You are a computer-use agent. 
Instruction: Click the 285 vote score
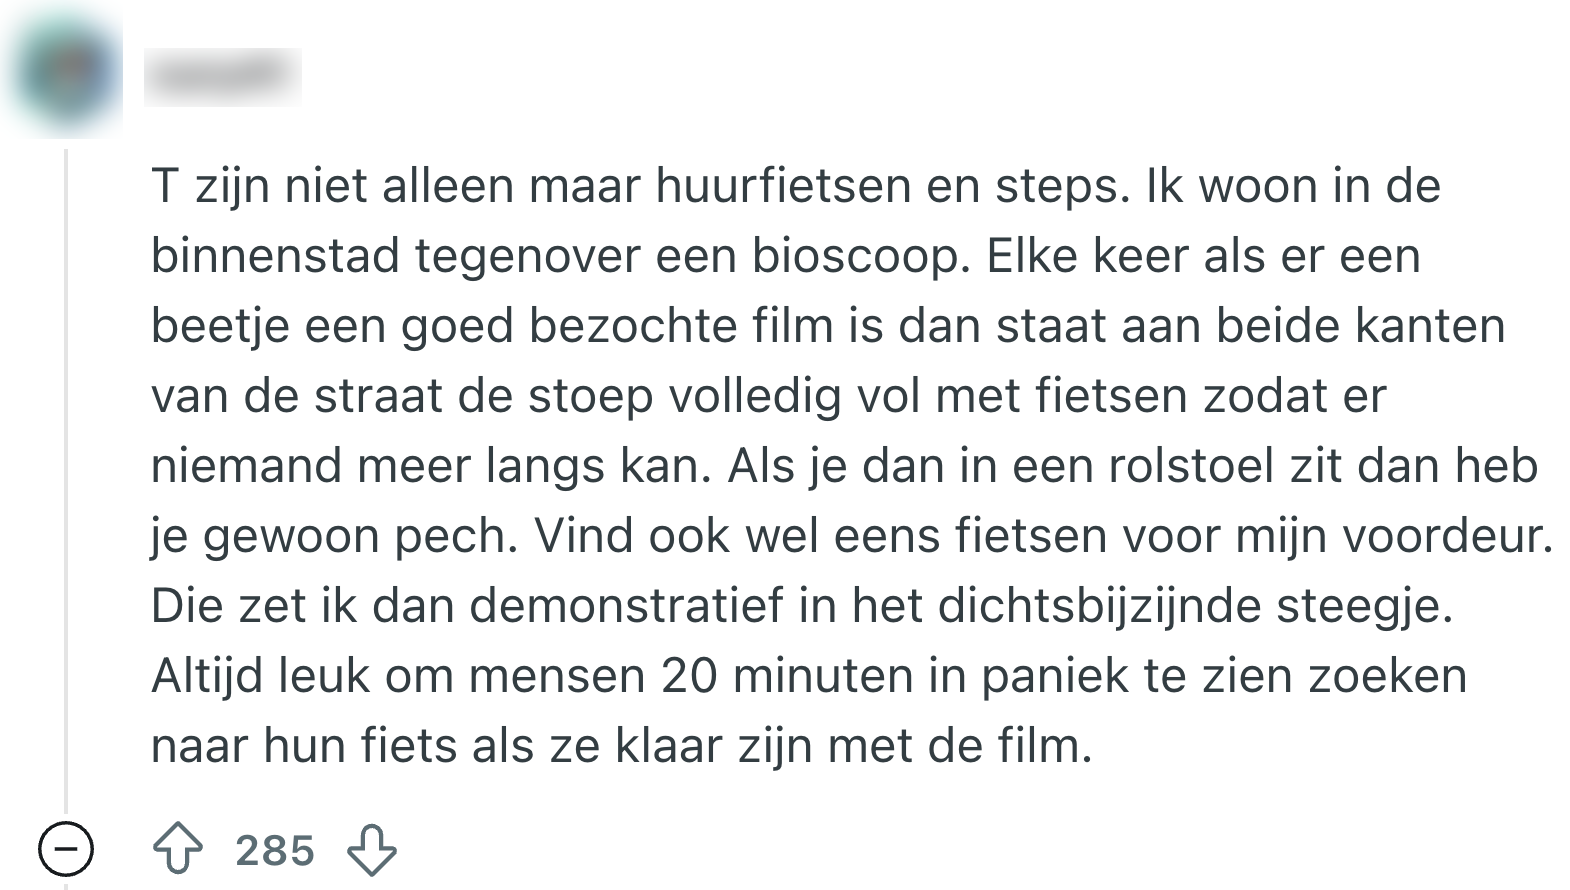tap(275, 850)
